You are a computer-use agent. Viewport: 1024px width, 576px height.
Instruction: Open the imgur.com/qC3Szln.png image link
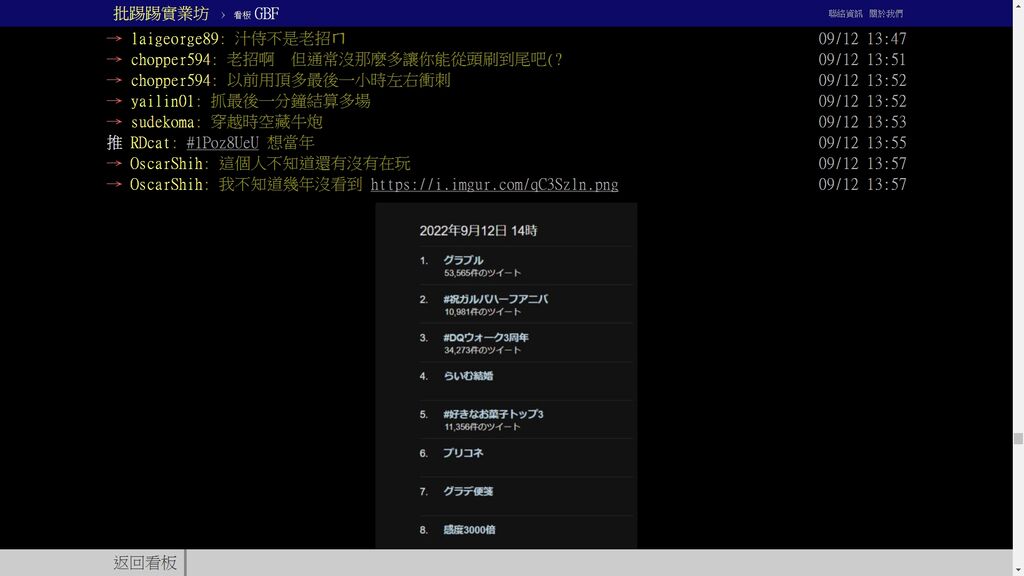[494, 185]
